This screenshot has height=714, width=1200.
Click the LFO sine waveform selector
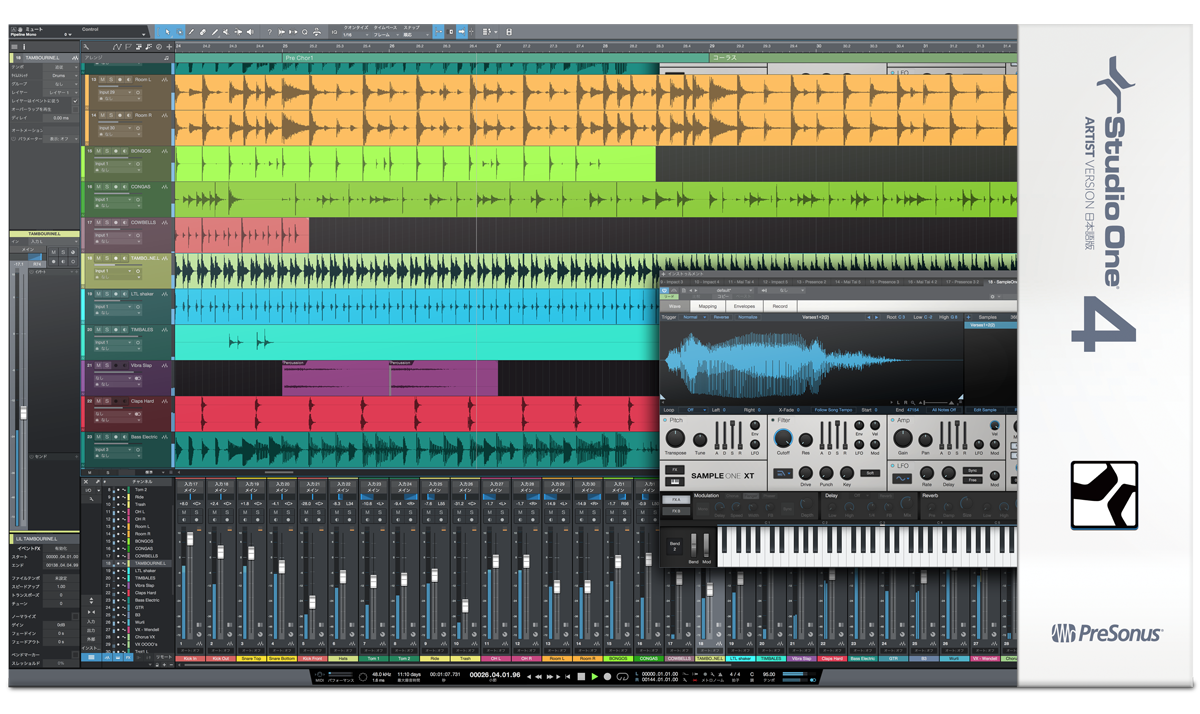tap(902, 479)
